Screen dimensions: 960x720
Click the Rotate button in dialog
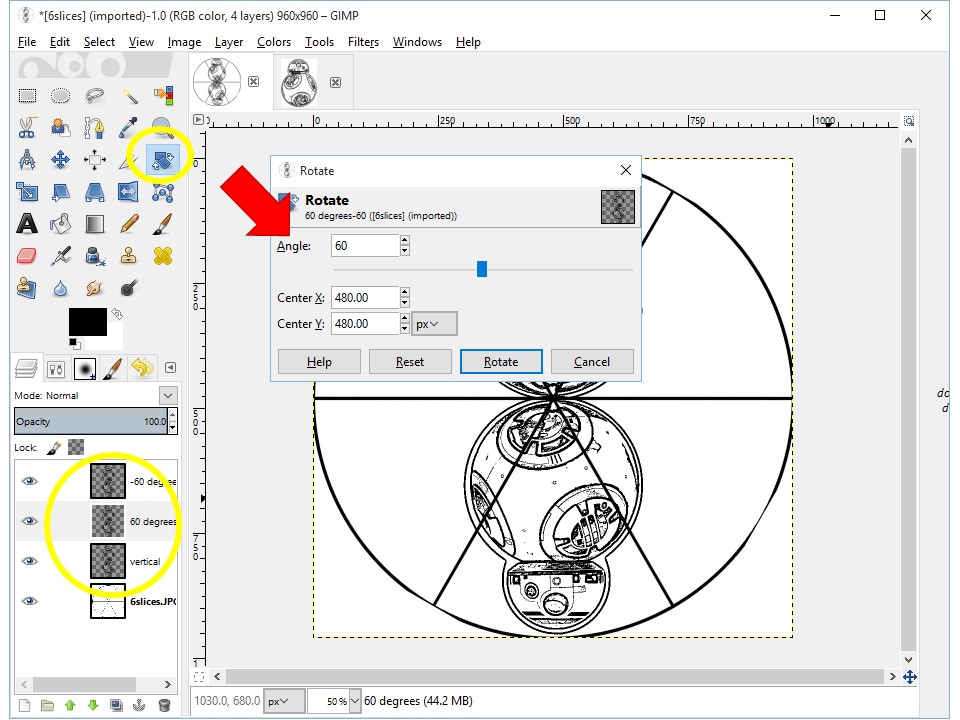click(501, 362)
